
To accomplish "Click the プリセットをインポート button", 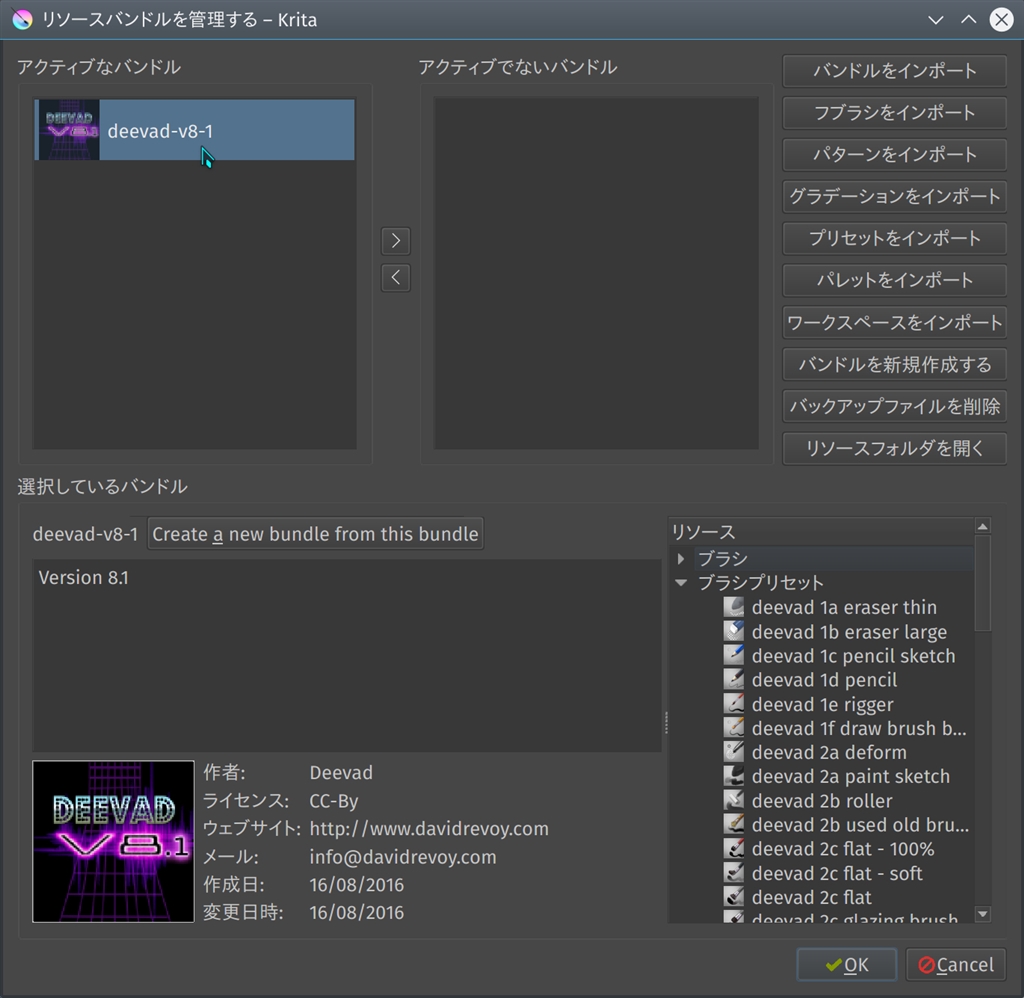I will click(x=895, y=238).
